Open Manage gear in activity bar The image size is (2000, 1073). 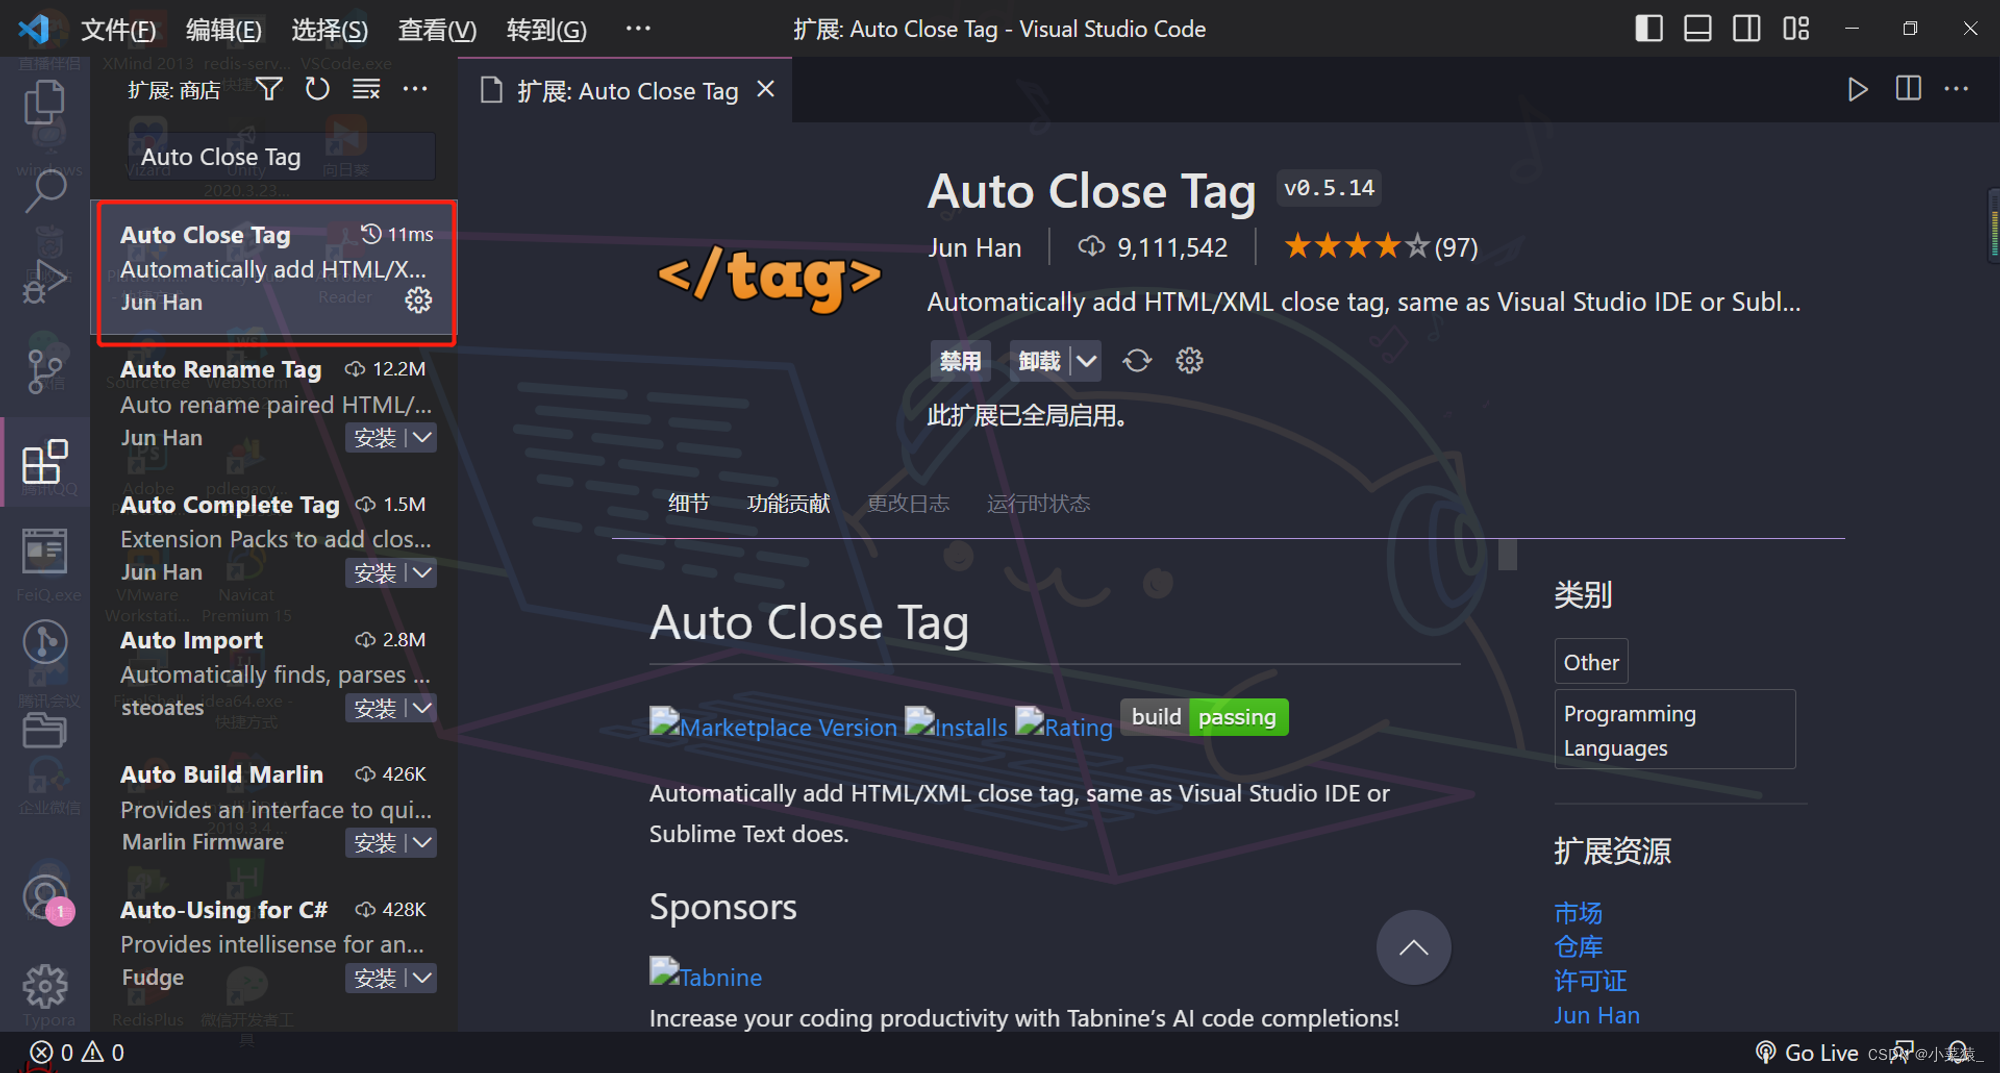click(x=45, y=987)
